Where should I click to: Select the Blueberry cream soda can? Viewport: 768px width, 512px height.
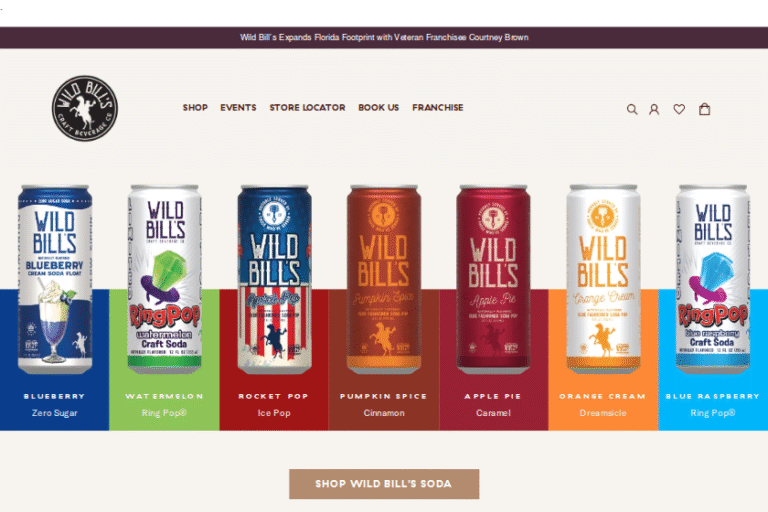pos(55,279)
